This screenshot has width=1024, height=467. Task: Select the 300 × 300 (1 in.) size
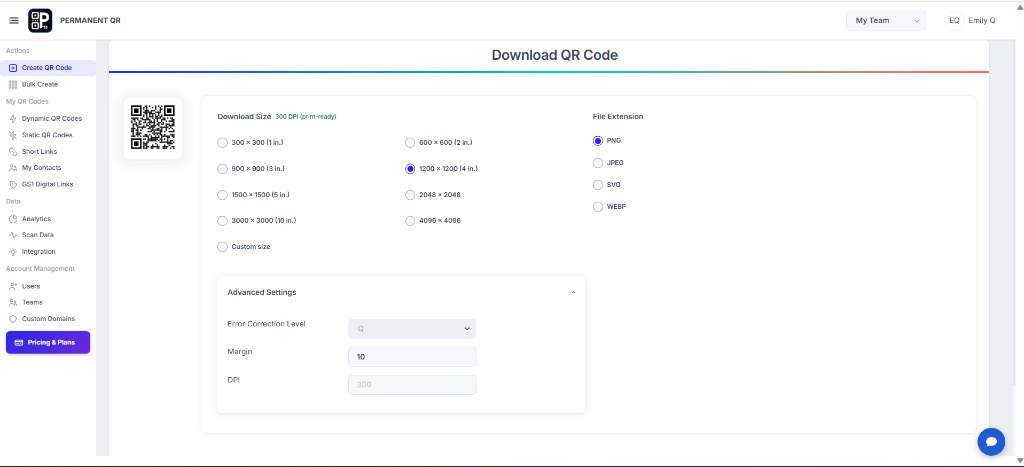click(x=222, y=142)
